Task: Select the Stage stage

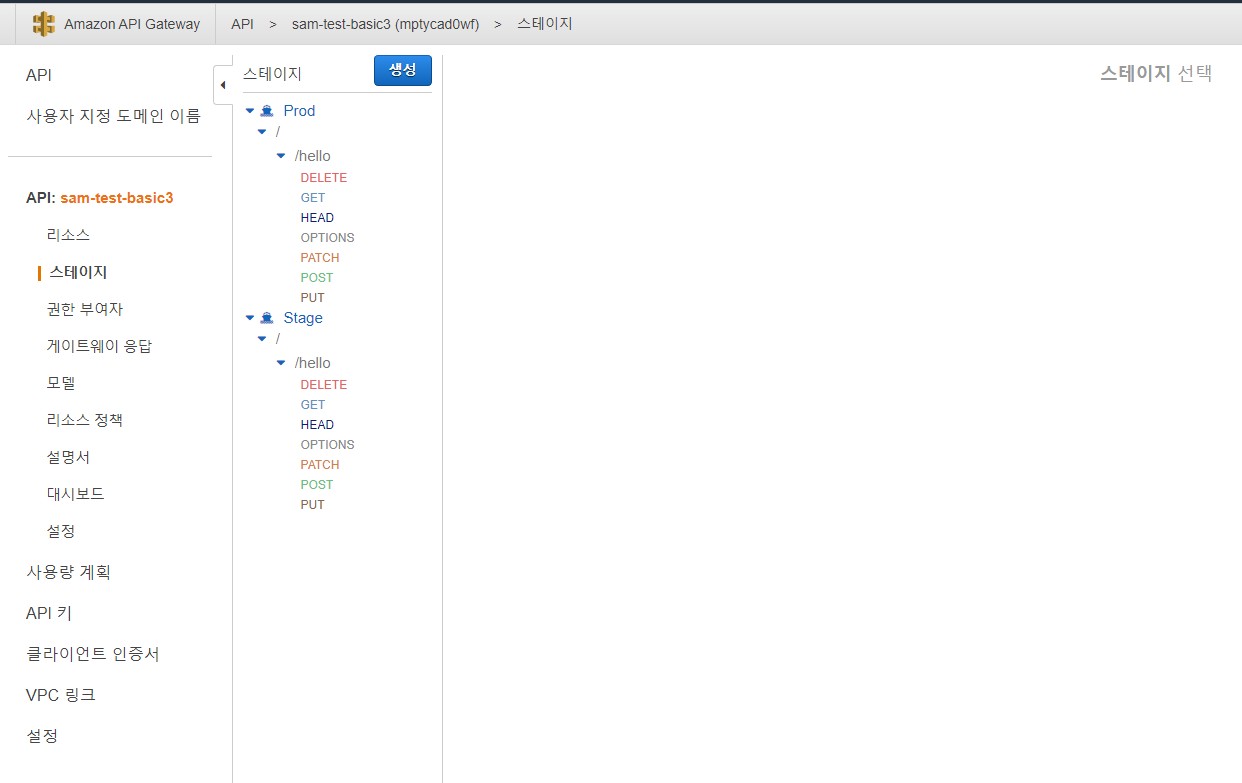Action: pyautogui.click(x=303, y=318)
